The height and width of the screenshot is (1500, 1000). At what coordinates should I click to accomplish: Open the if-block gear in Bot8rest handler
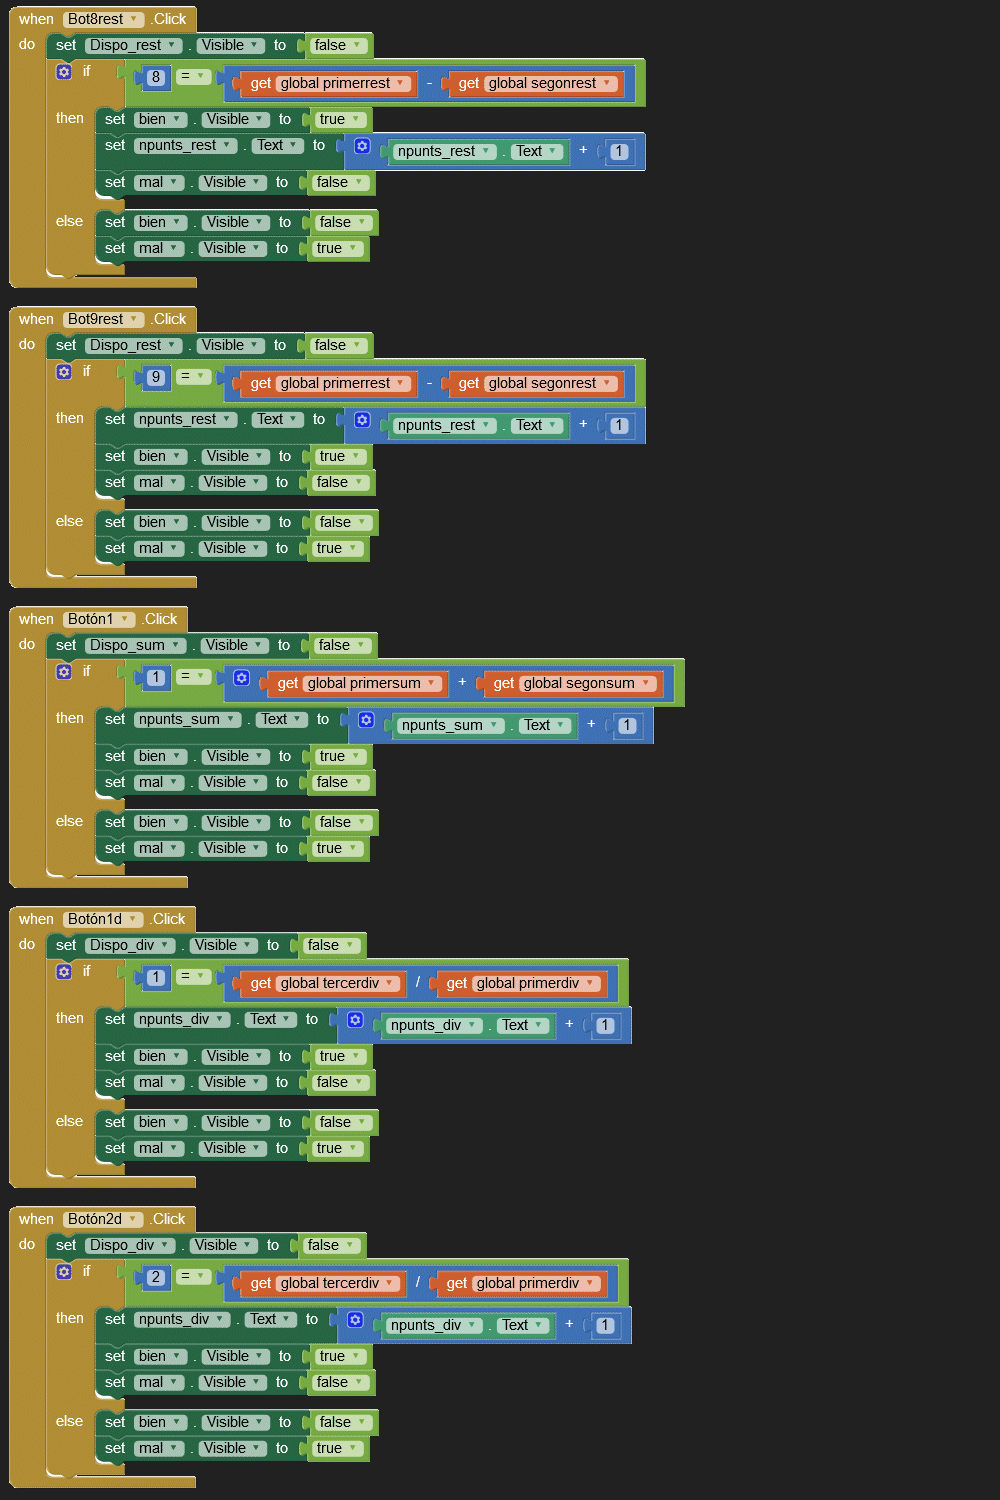[x=64, y=72]
